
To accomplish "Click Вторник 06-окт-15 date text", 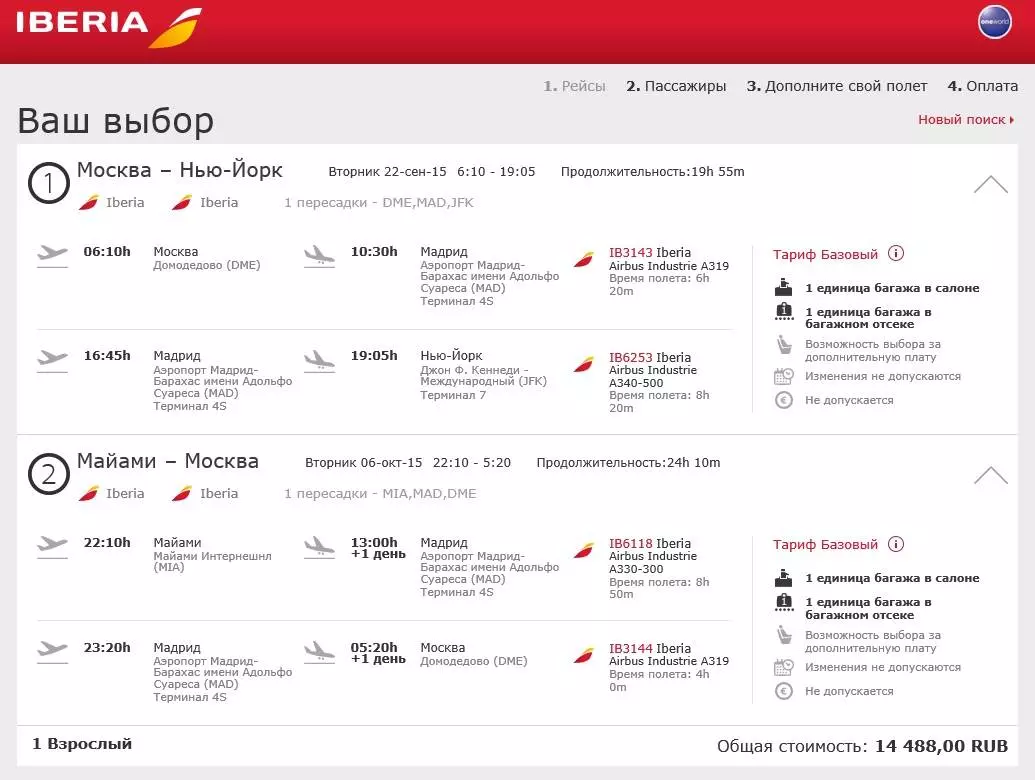I will [363, 463].
